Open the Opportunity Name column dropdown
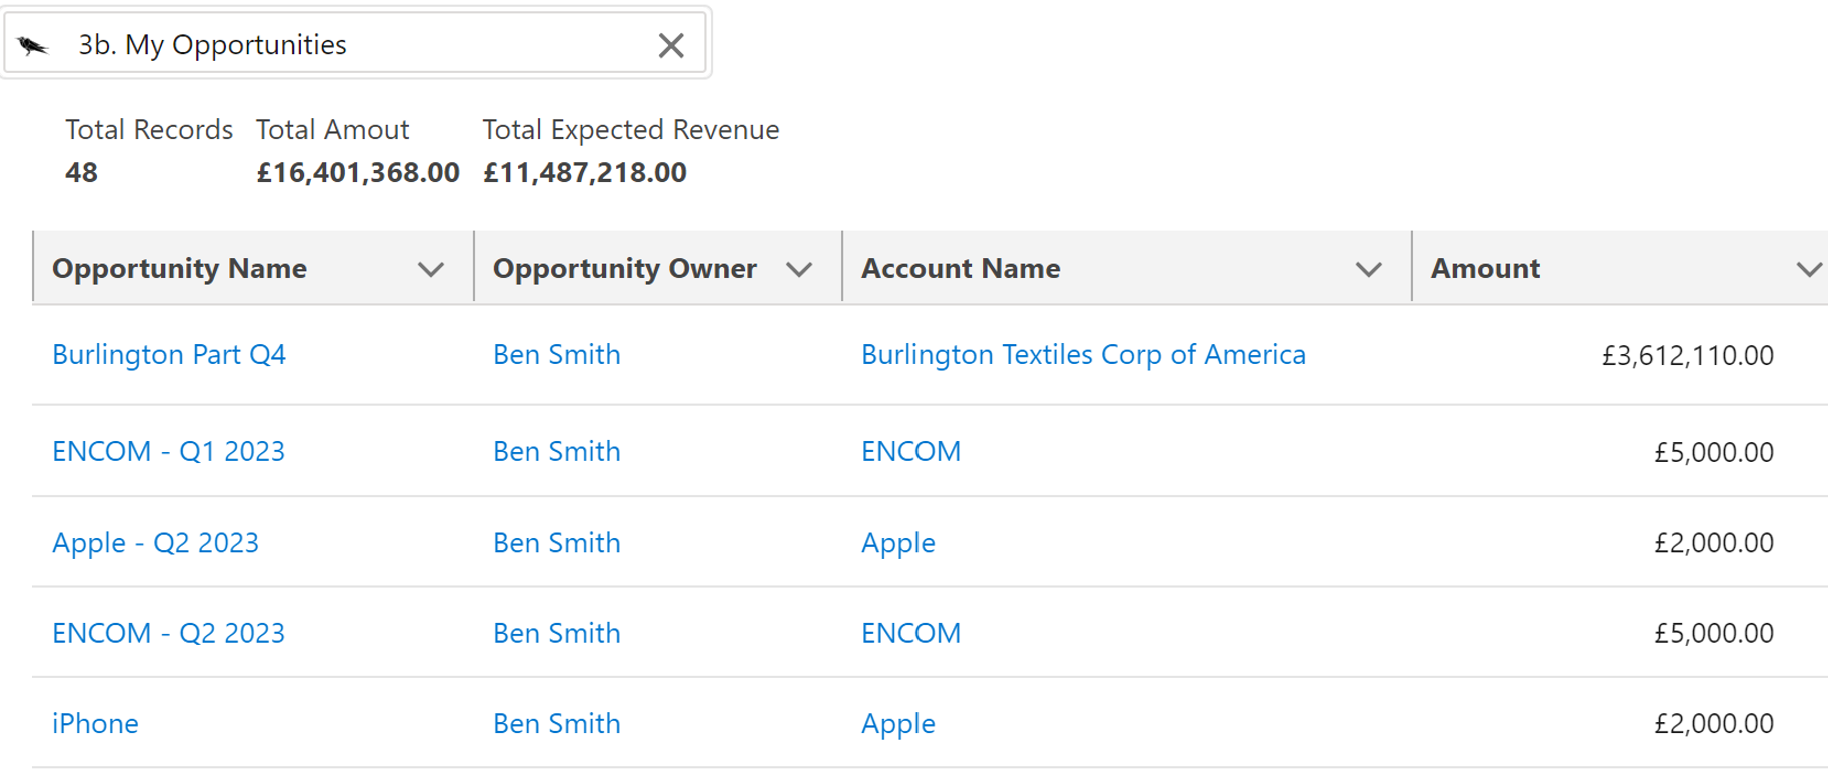Image resolution: width=1828 pixels, height=770 pixels. coord(431,269)
